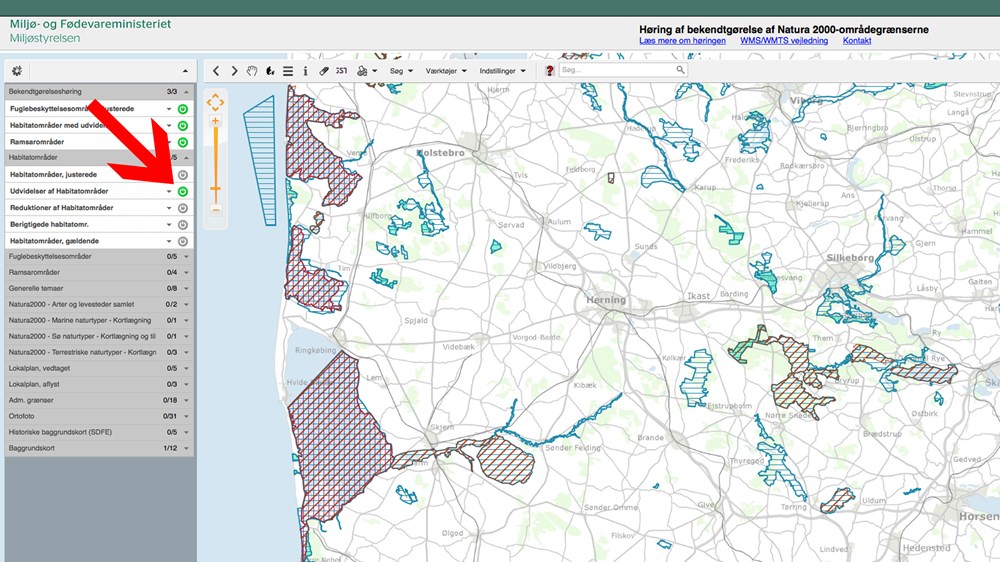The width and height of the screenshot is (1000, 562).
Task: Open the red question mark help
Action: click(x=550, y=71)
